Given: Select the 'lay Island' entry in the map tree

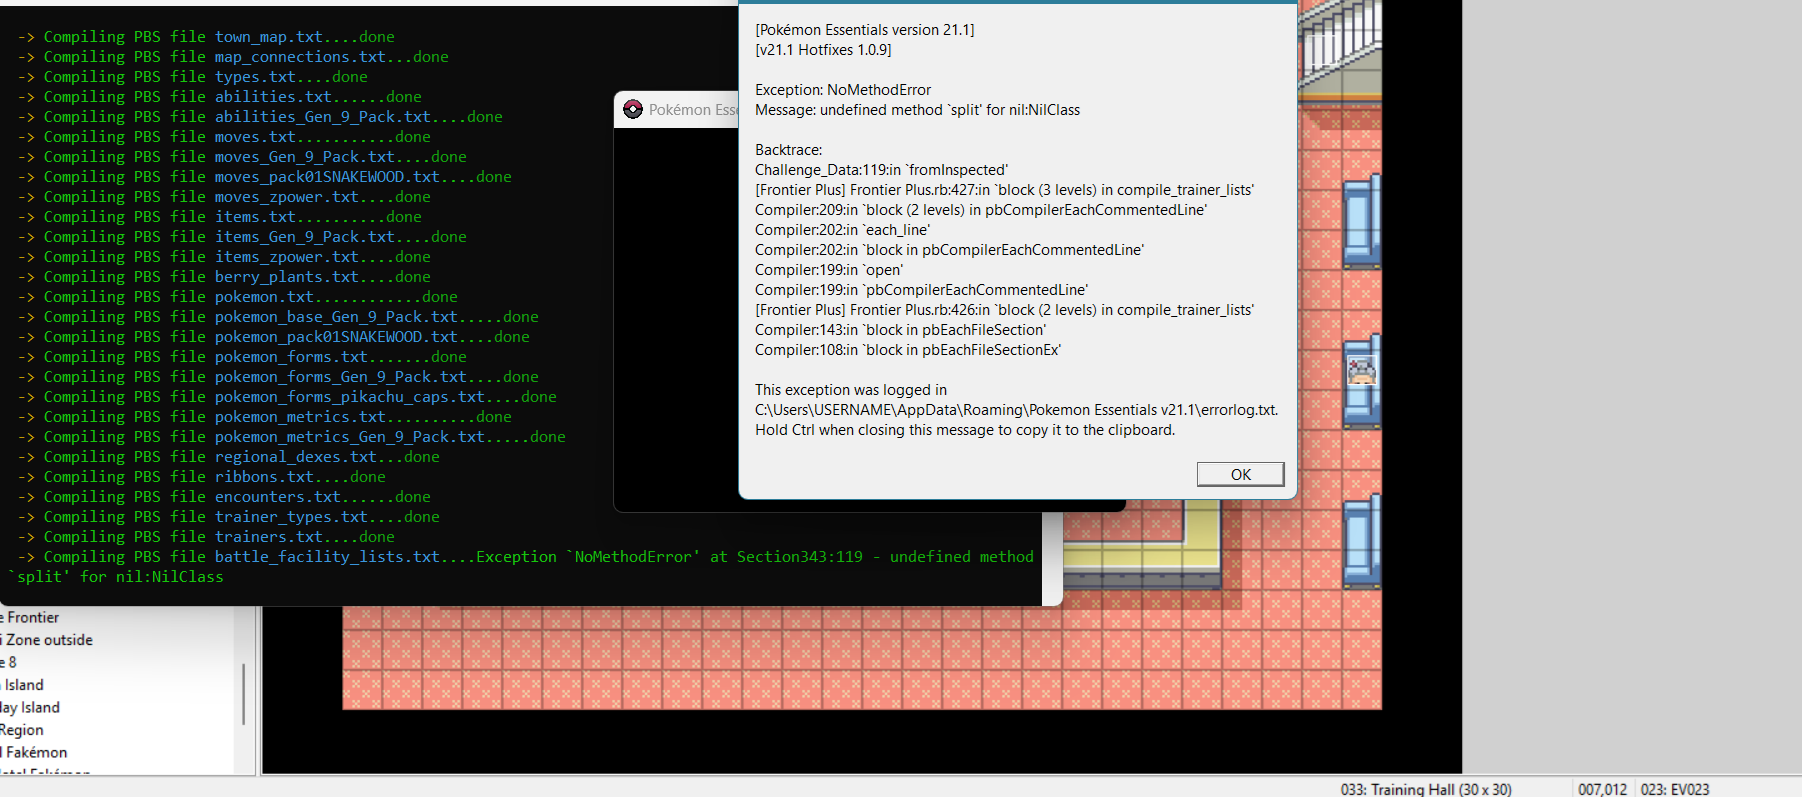Looking at the screenshot, I should coord(30,707).
